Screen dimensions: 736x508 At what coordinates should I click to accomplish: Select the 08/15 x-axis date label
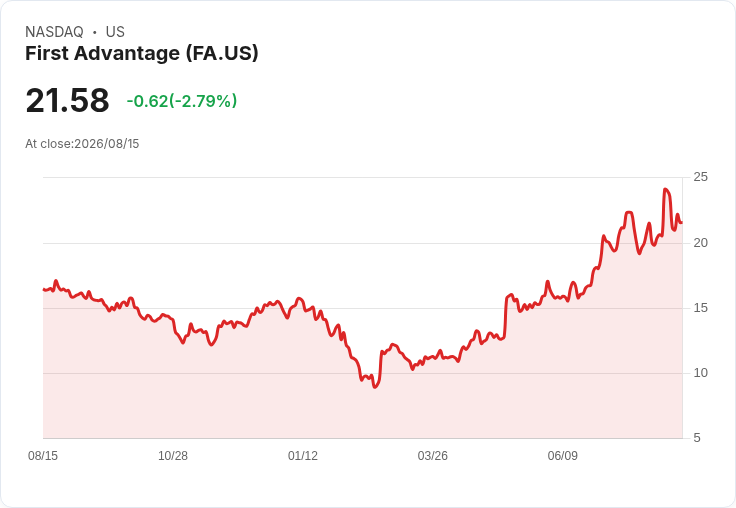pyautogui.click(x=43, y=455)
